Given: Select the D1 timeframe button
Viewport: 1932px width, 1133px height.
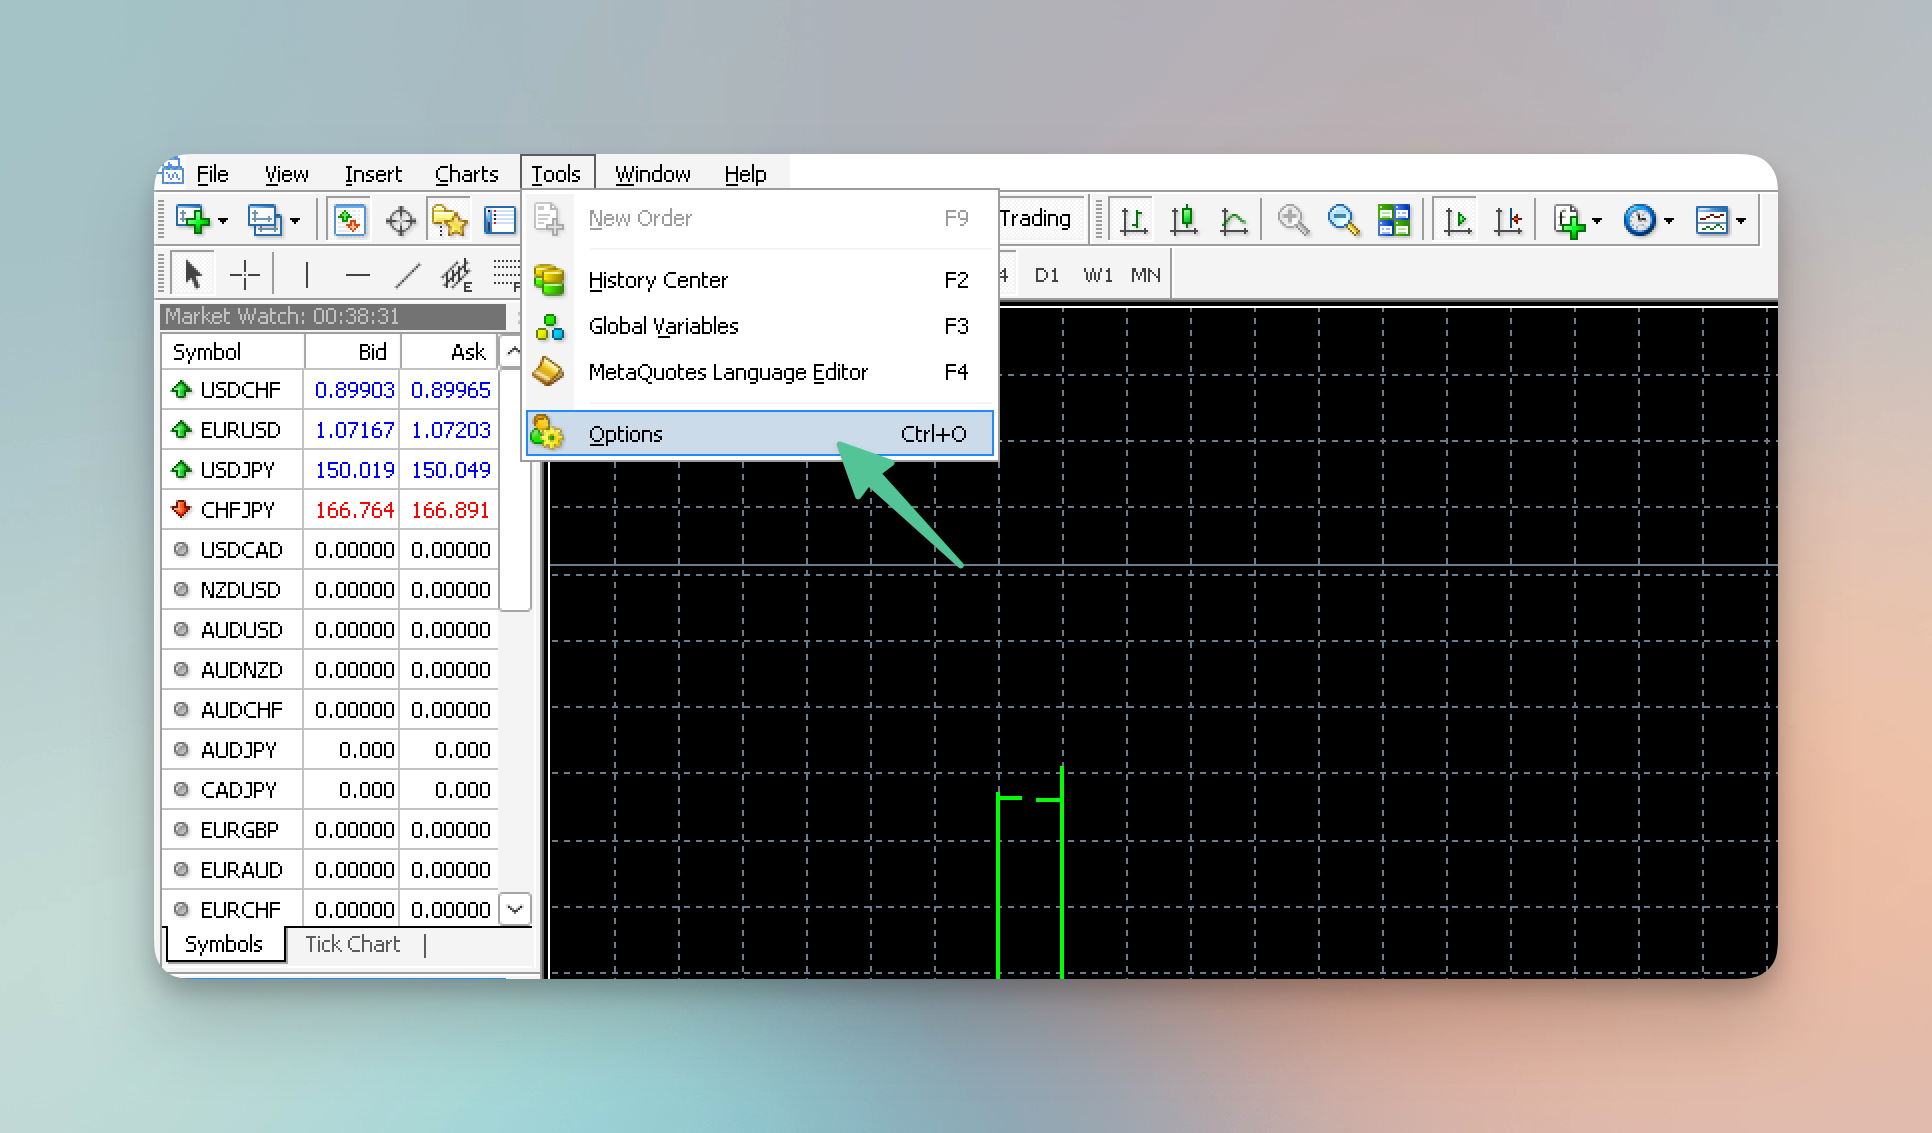Looking at the screenshot, I should (x=1046, y=275).
